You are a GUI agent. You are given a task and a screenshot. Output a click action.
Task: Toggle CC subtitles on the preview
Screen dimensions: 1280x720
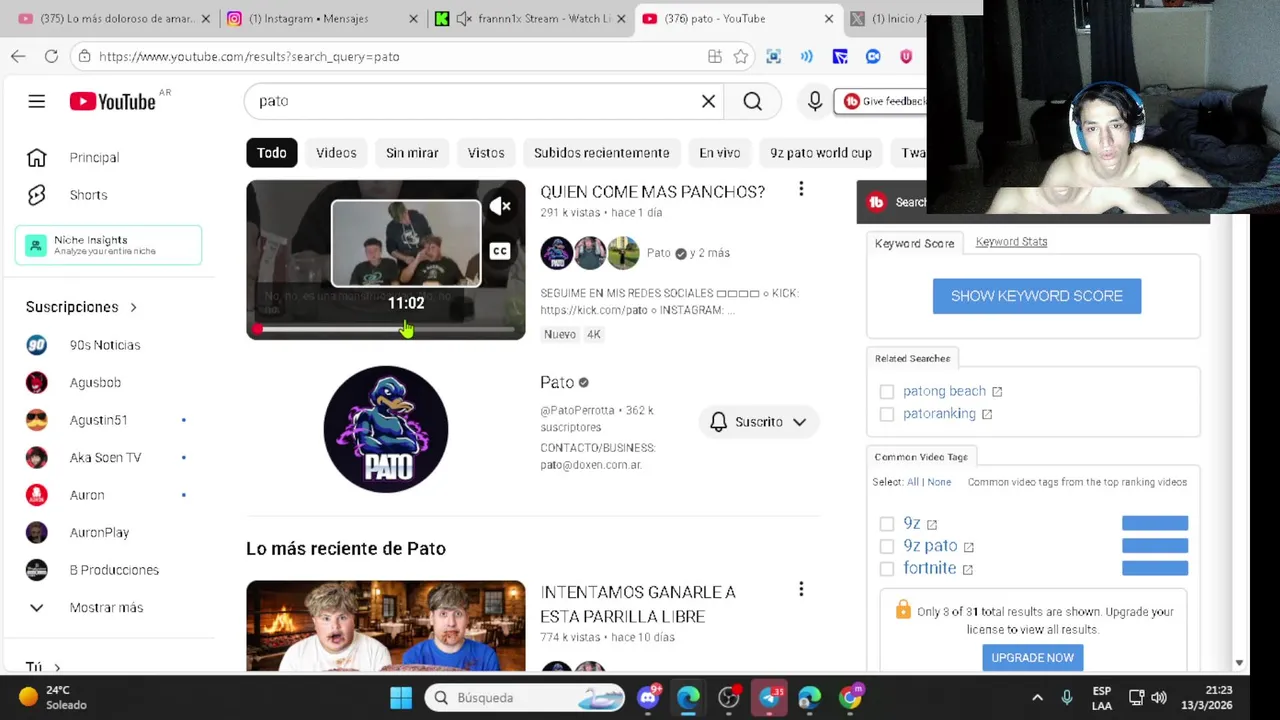pyautogui.click(x=500, y=251)
